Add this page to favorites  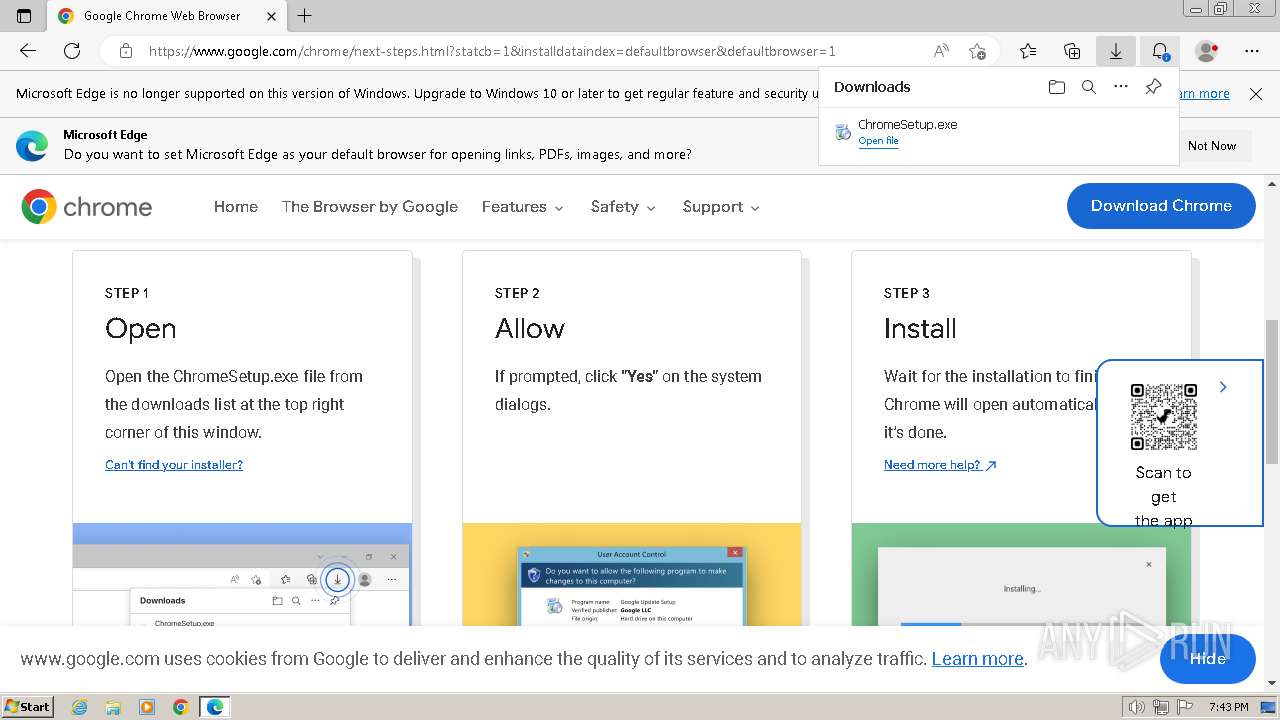pos(977,51)
